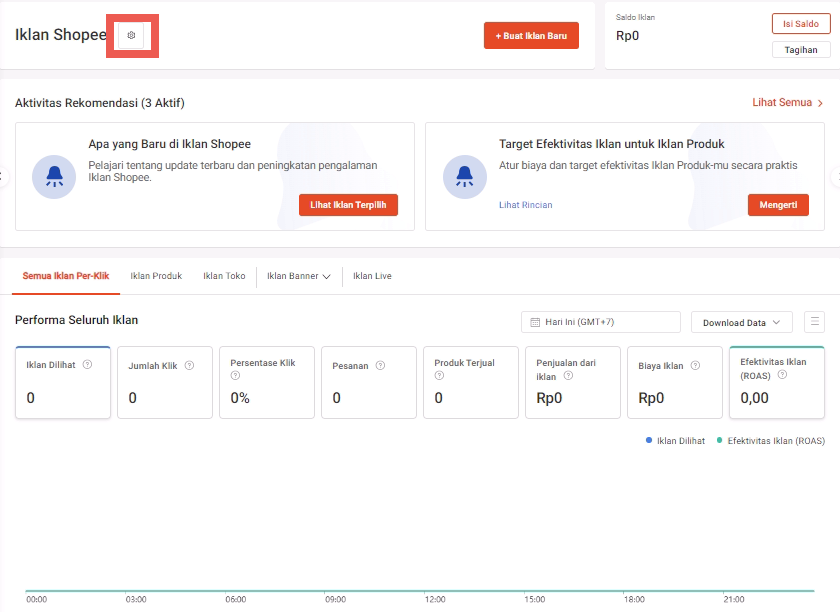The image size is (840, 612).
Task: Click help icon next to Pesanan
Action: click(x=380, y=365)
